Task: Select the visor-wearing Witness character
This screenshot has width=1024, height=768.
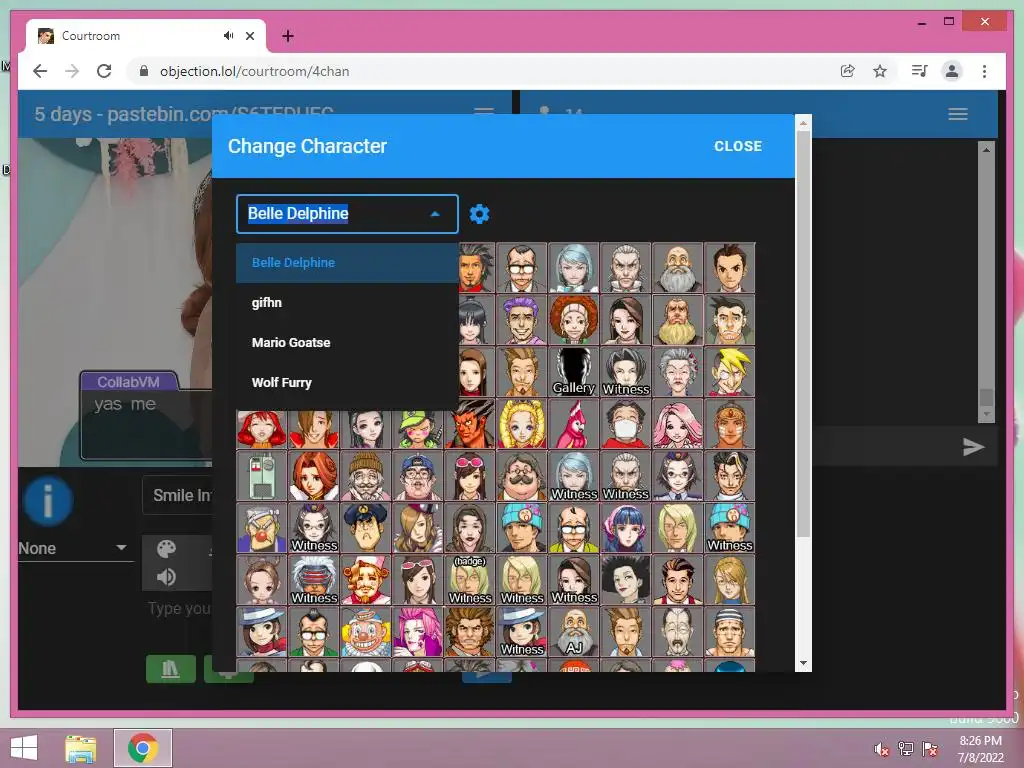Action: (313, 580)
